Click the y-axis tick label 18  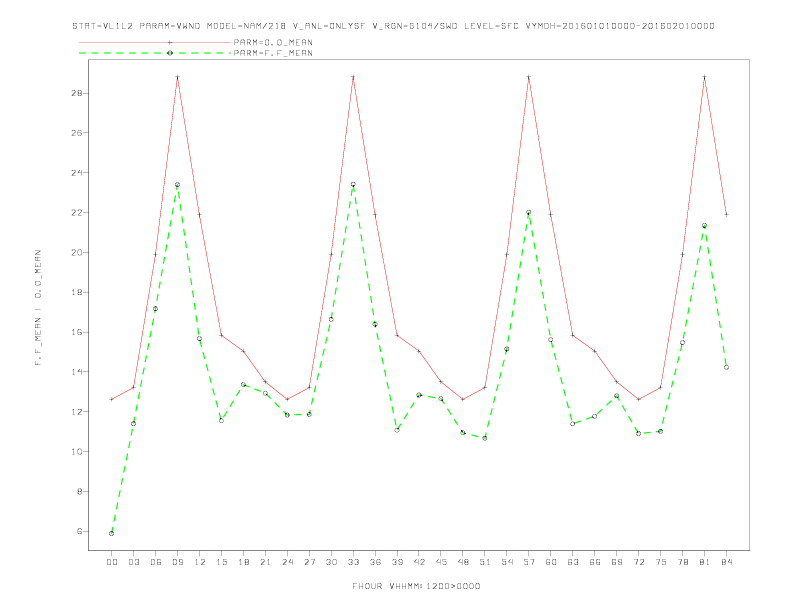click(x=78, y=292)
